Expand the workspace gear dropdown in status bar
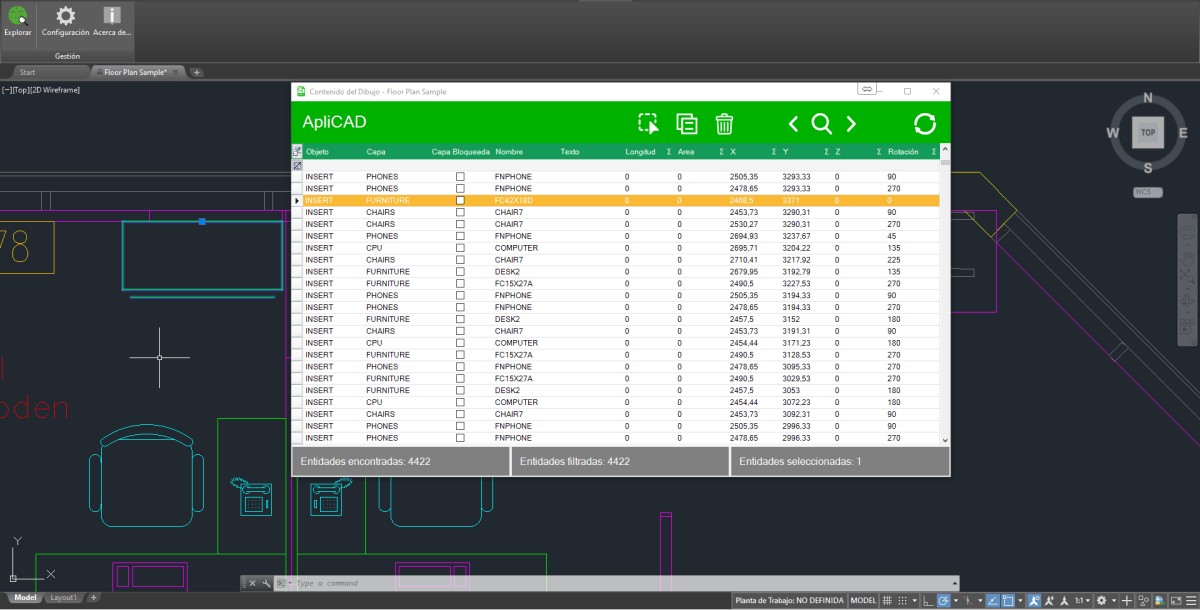The height and width of the screenshot is (610, 1200). (x=1113, y=600)
